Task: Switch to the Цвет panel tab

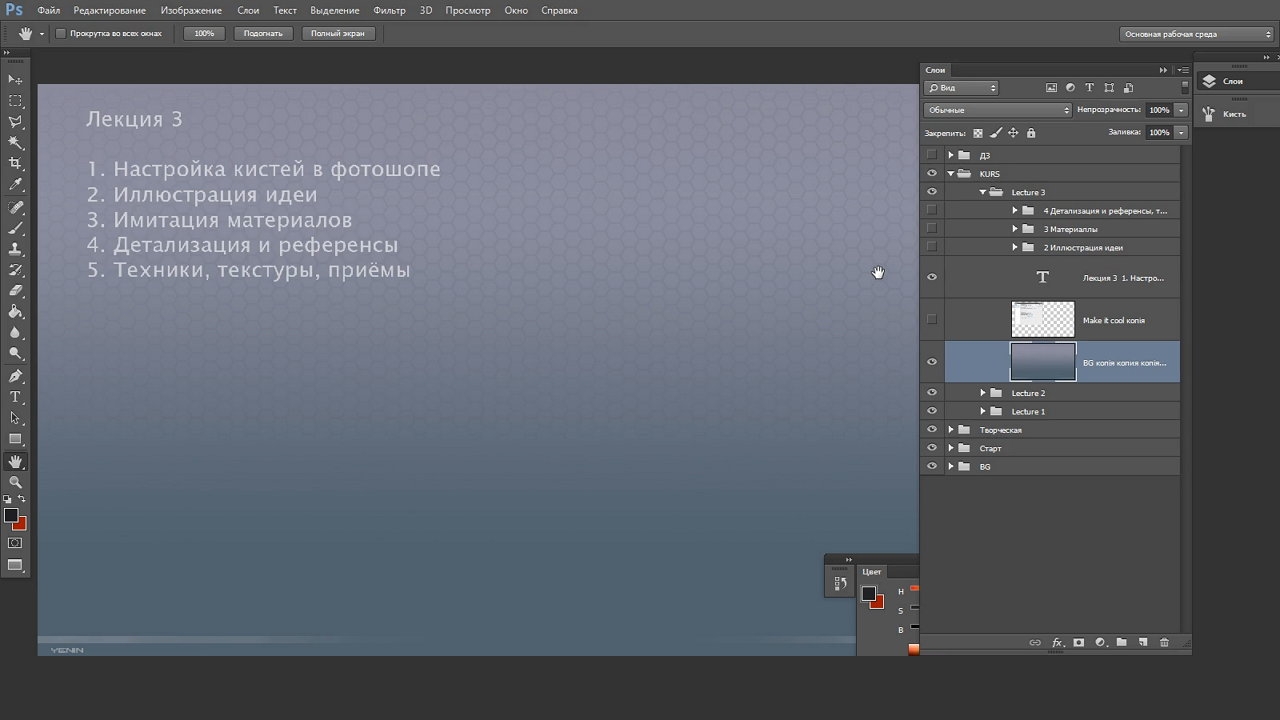Action: tap(872, 572)
